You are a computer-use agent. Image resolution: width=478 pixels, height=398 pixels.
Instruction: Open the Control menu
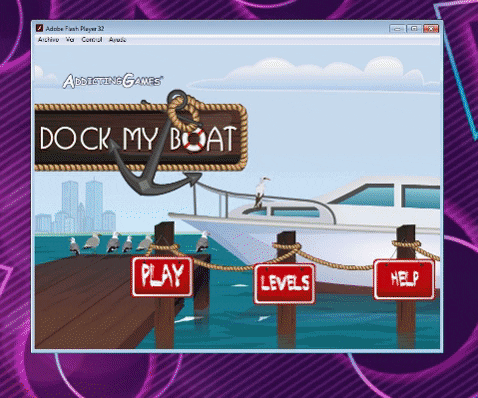[x=92, y=40]
